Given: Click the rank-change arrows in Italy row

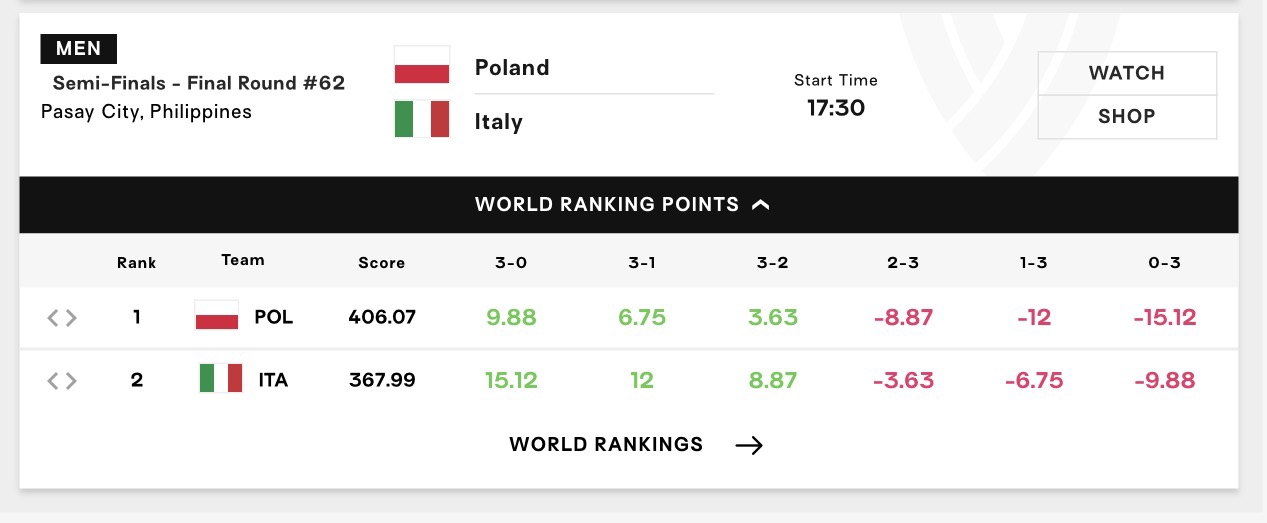Looking at the screenshot, I should (x=62, y=380).
